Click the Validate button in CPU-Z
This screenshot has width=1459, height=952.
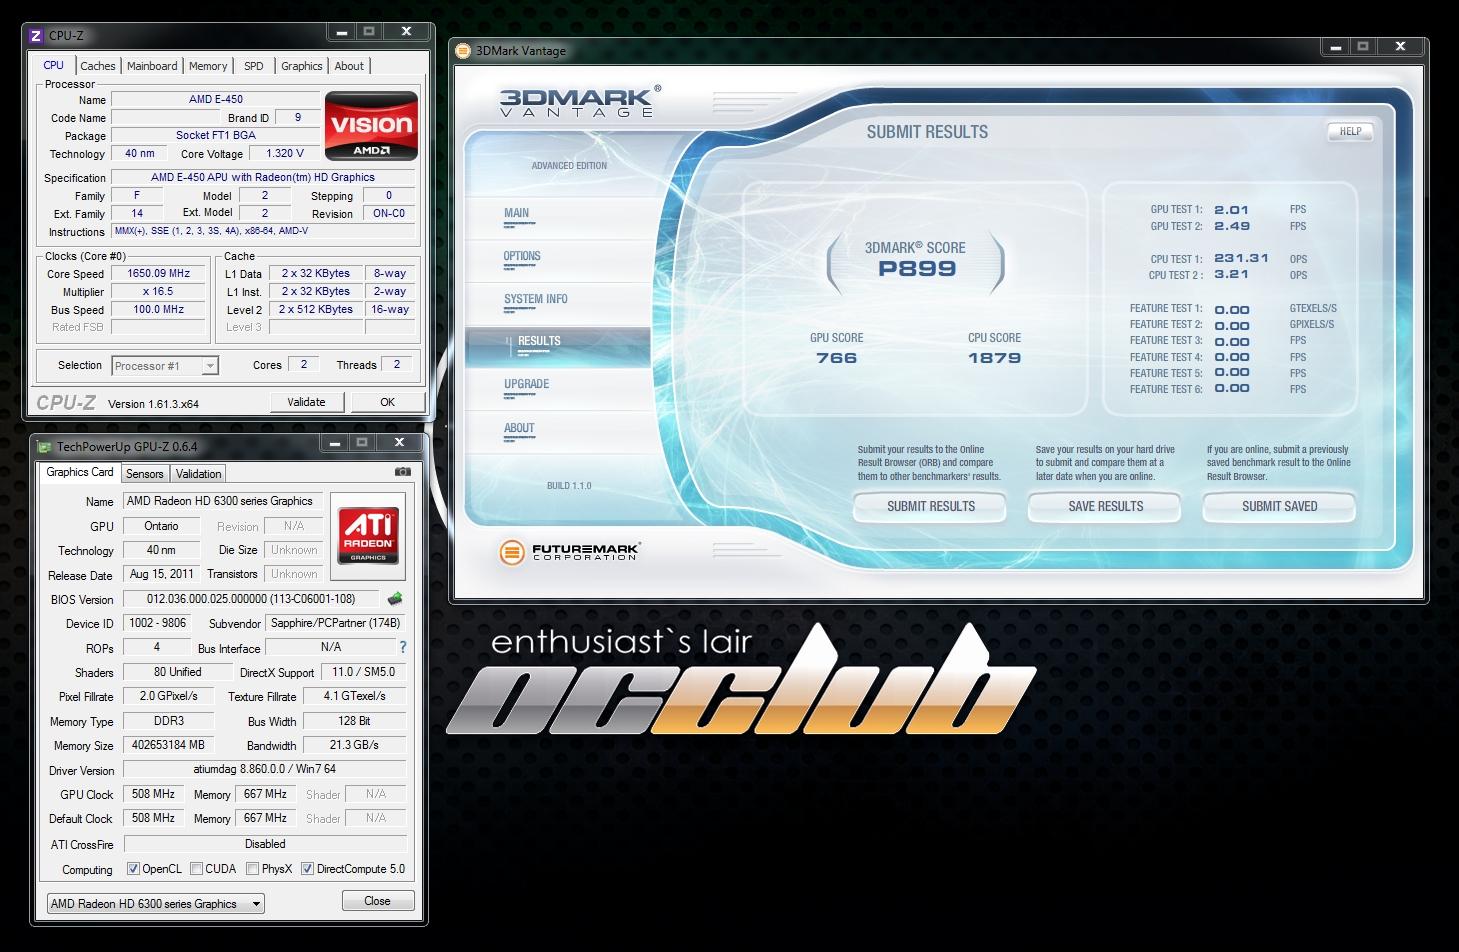click(306, 402)
